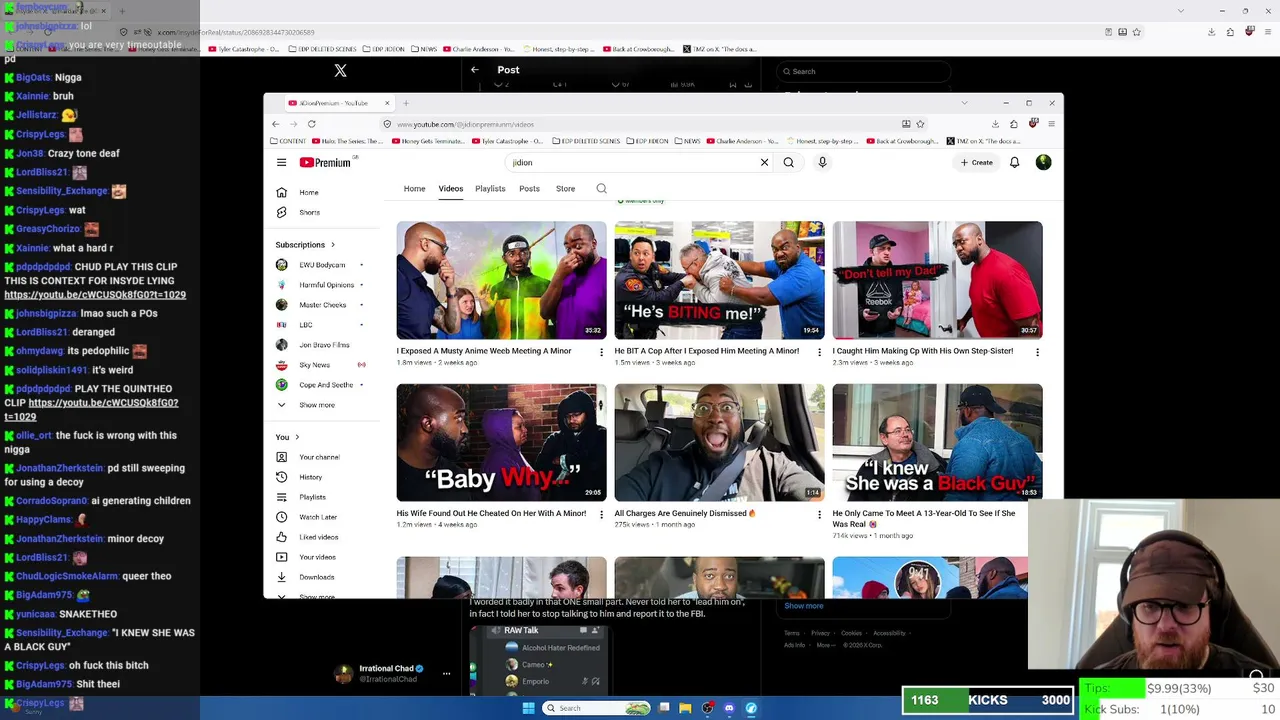This screenshot has width=1280, height=720.
Task: Search within the channel using magnifier icon
Action: point(601,188)
